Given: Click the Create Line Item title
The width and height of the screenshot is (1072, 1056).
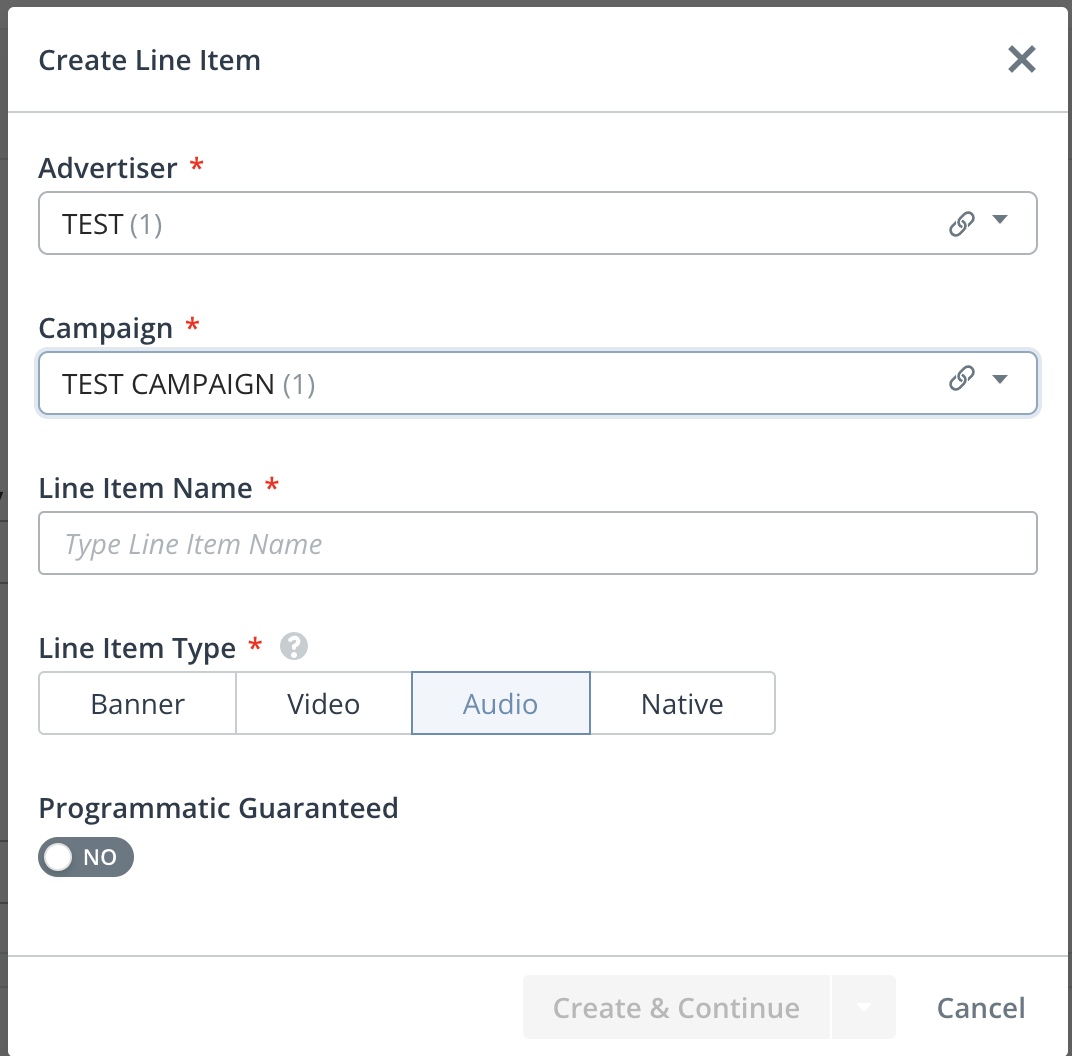Looking at the screenshot, I should tap(150, 60).
